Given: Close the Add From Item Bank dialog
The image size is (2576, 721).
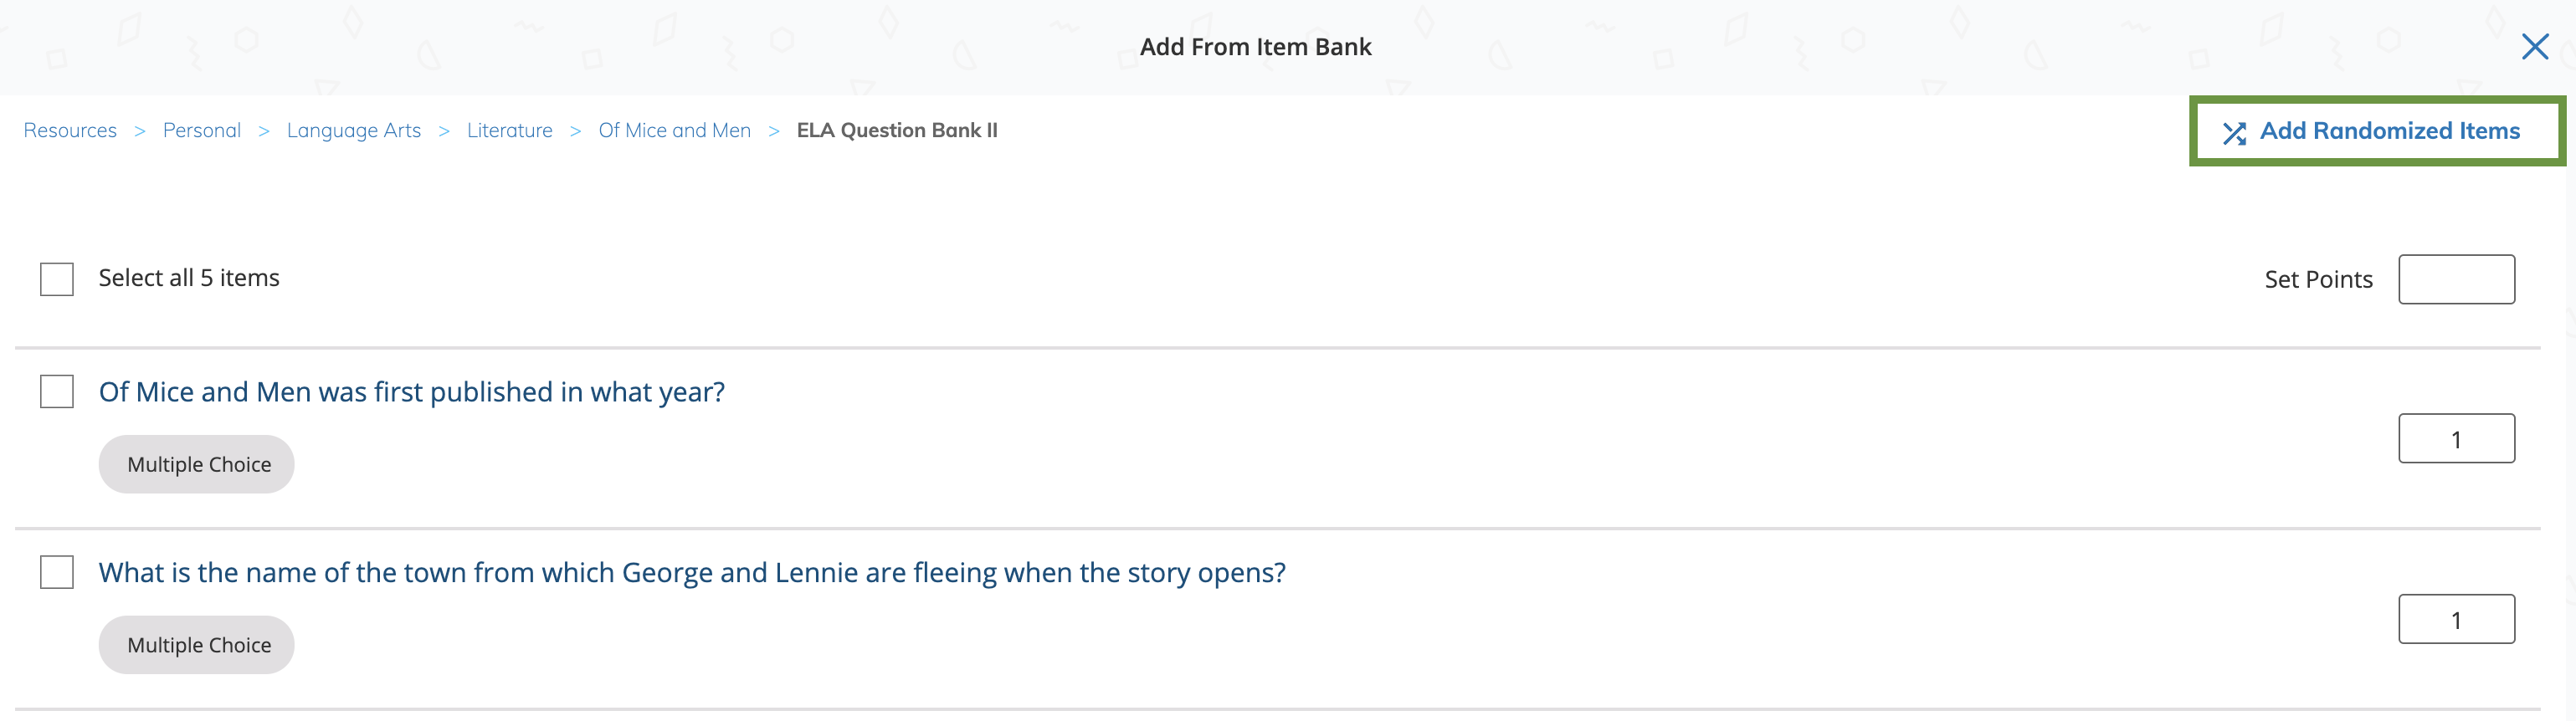Looking at the screenshot, I should pos(2537,46).
